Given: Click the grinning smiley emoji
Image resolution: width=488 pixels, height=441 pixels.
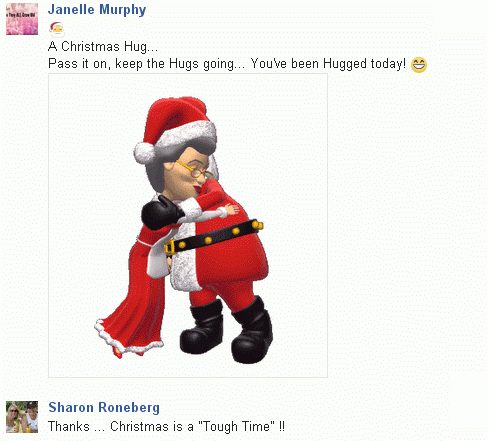Looking at the screenshot, I should point(419,65).
